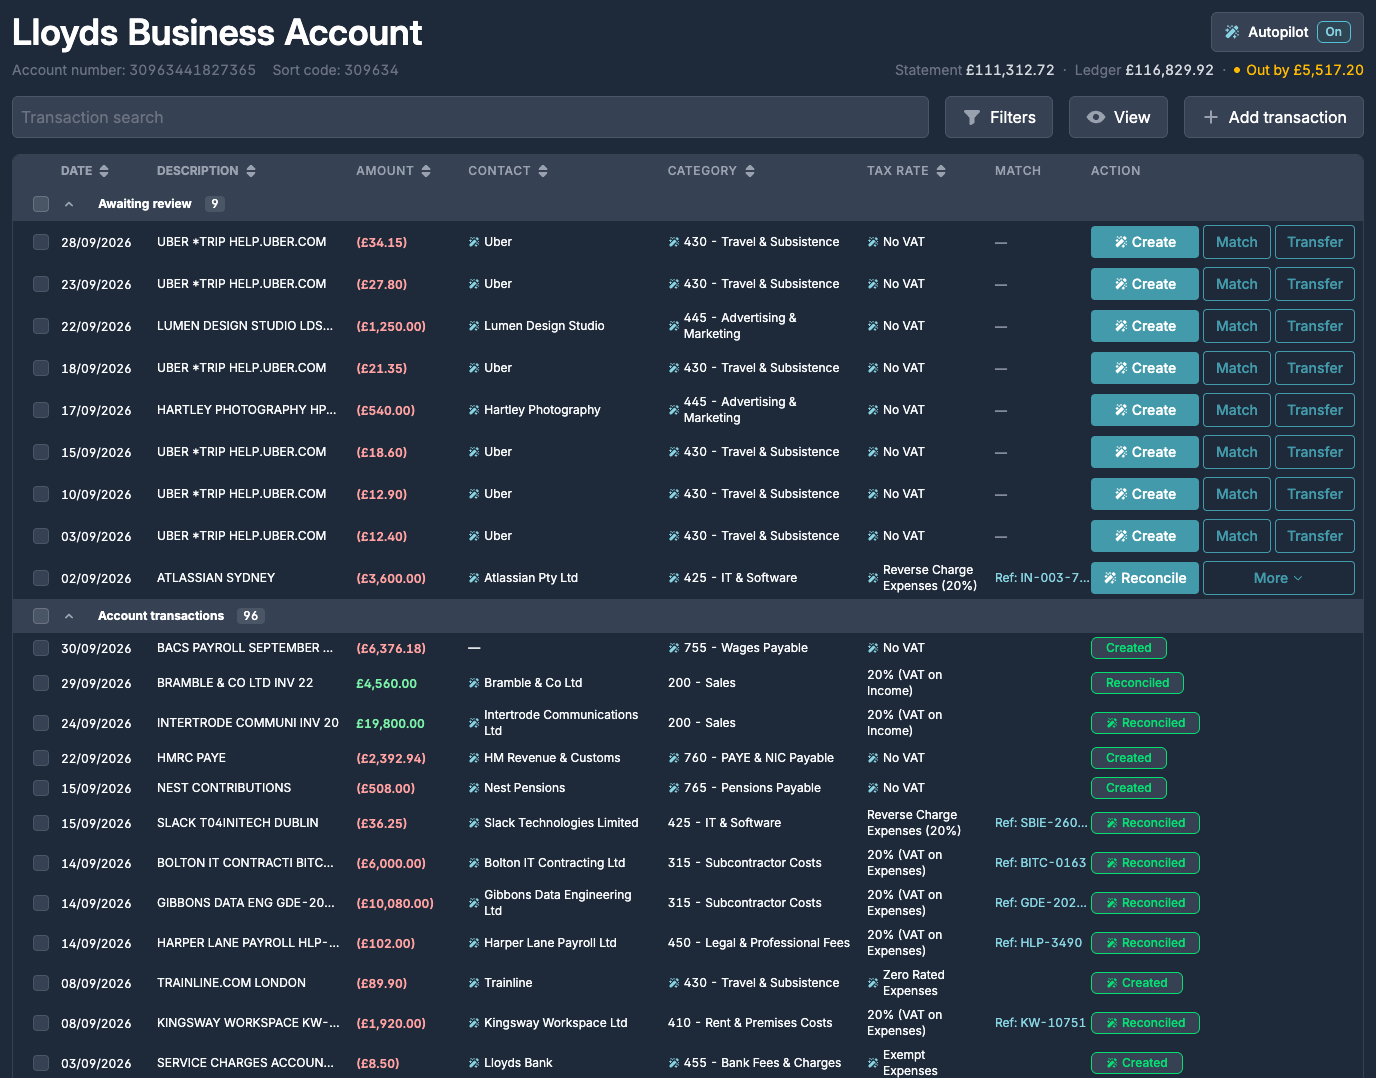This screenshot has height=1078, width=1376.
Task: Click the autopilot icon beside Reverse Charge Expenses on Atlassian row
Action: 873,578
